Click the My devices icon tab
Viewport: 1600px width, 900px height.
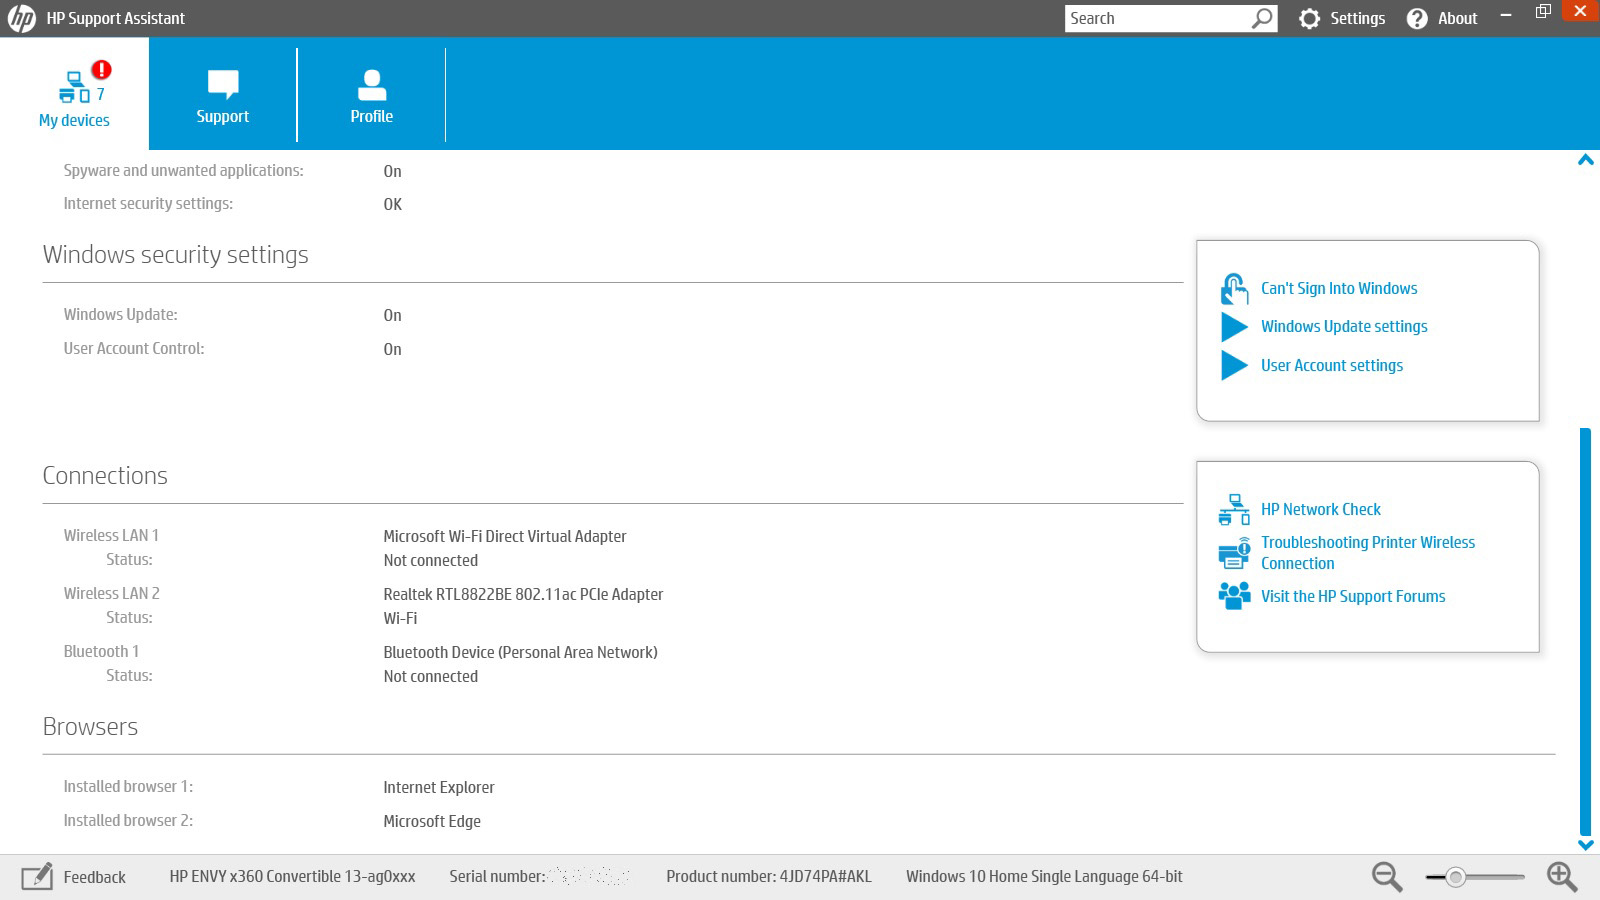74,88
